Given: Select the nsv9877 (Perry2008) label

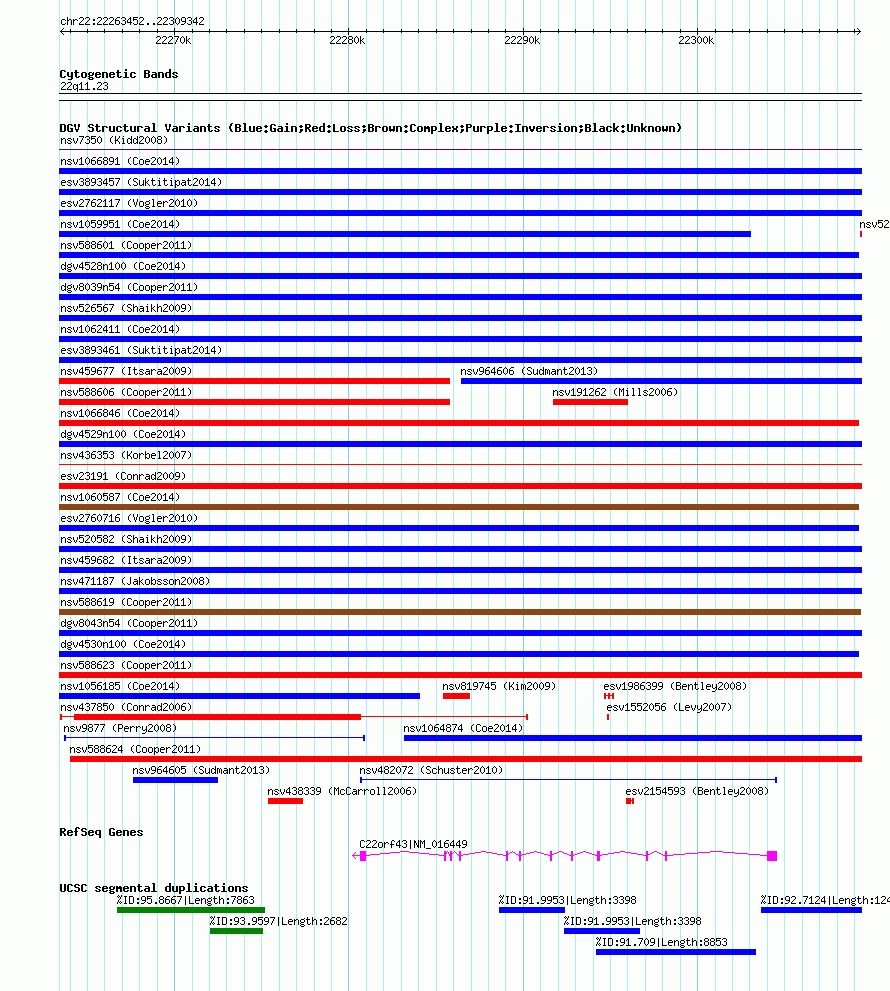Looking at the screenshot, I should 120,728.
